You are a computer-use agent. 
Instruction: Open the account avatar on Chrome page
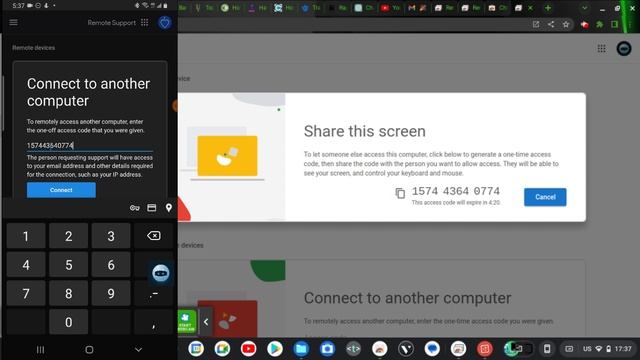pyautogui.click(x=624, y=49)
